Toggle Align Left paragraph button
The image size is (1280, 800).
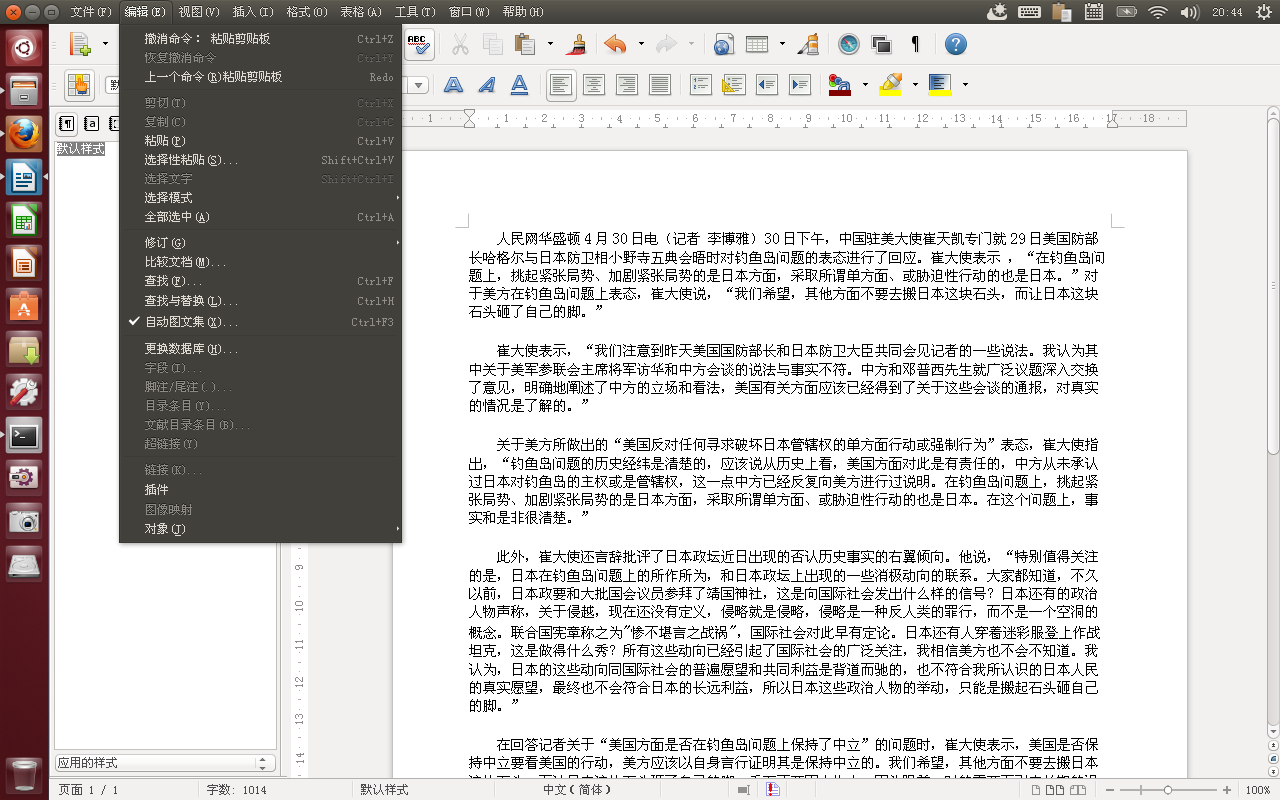[x=561, y=85]
